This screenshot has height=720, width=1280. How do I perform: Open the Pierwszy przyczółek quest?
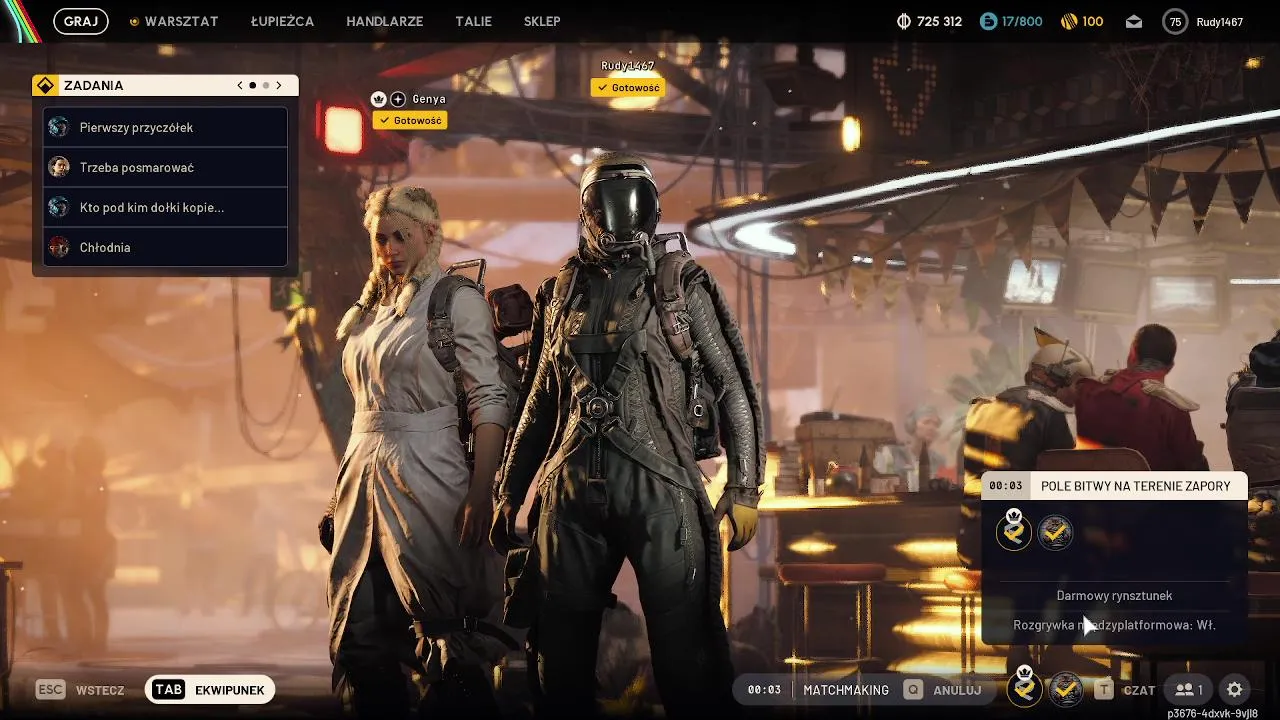point(165,127)
